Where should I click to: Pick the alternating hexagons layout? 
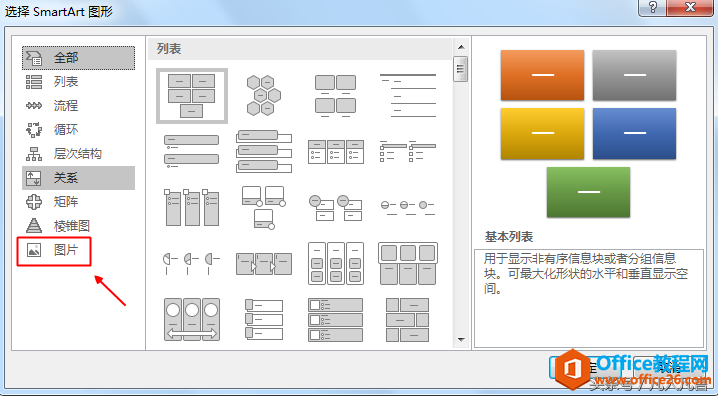[263, 96]
